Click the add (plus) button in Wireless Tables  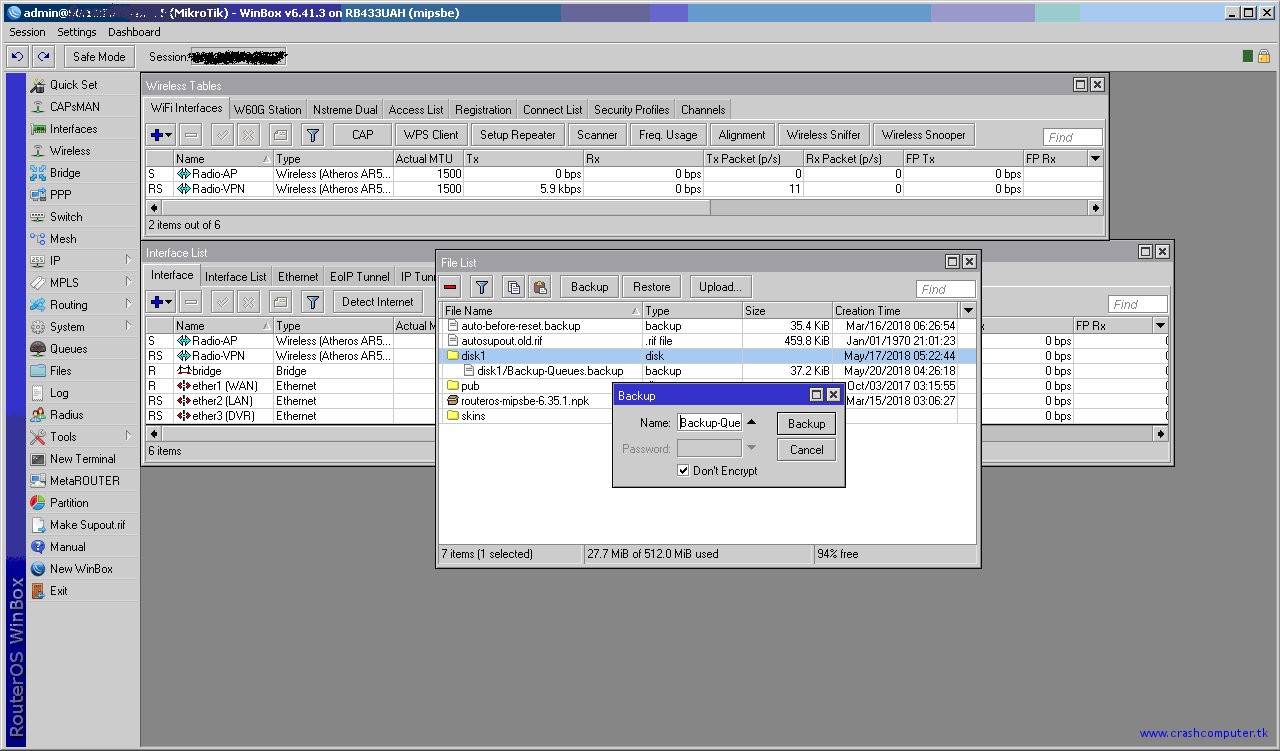click(160, 135)
